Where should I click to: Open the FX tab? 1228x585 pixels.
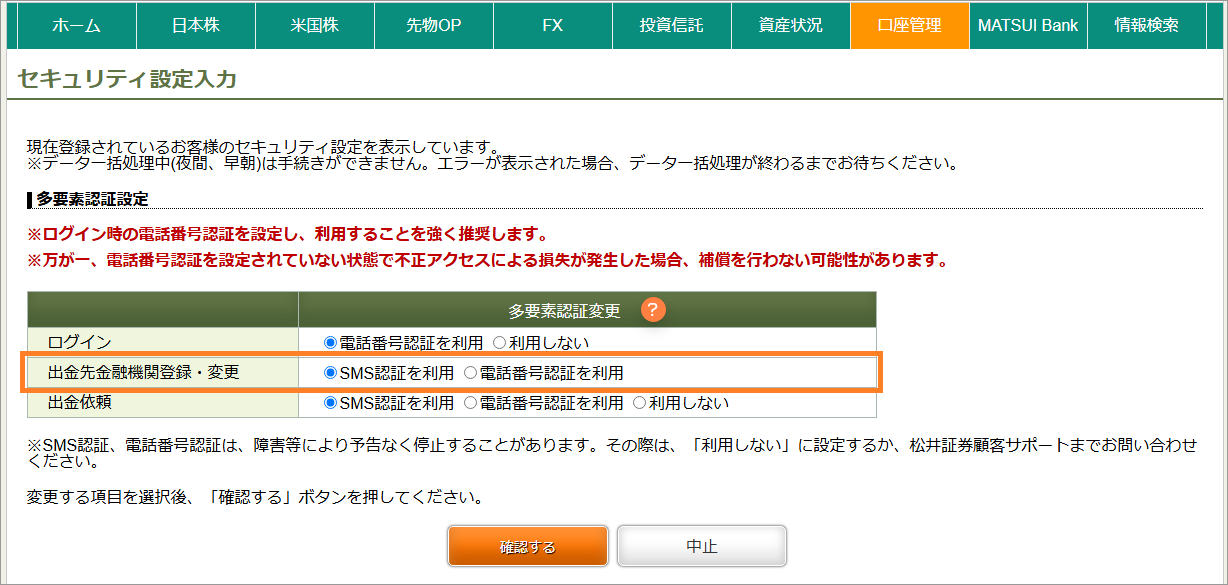click(553, 25)
